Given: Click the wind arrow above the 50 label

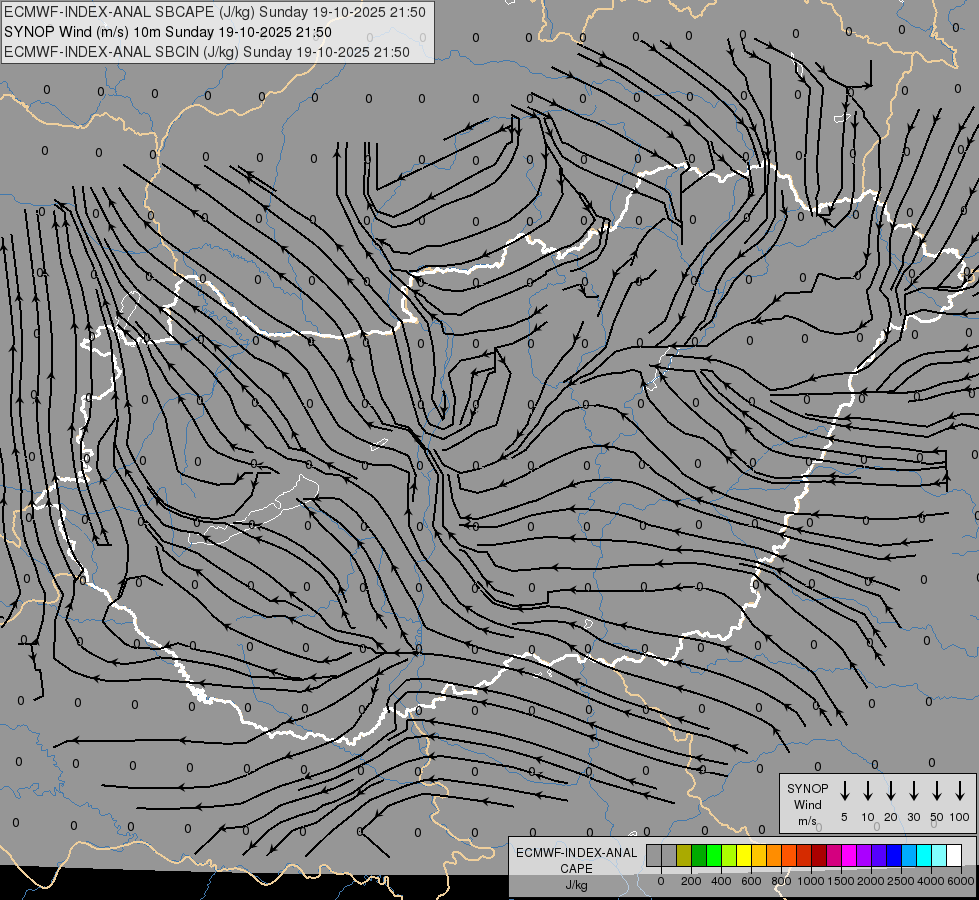Looking at the screenshot, I should (x=937, y=791).
